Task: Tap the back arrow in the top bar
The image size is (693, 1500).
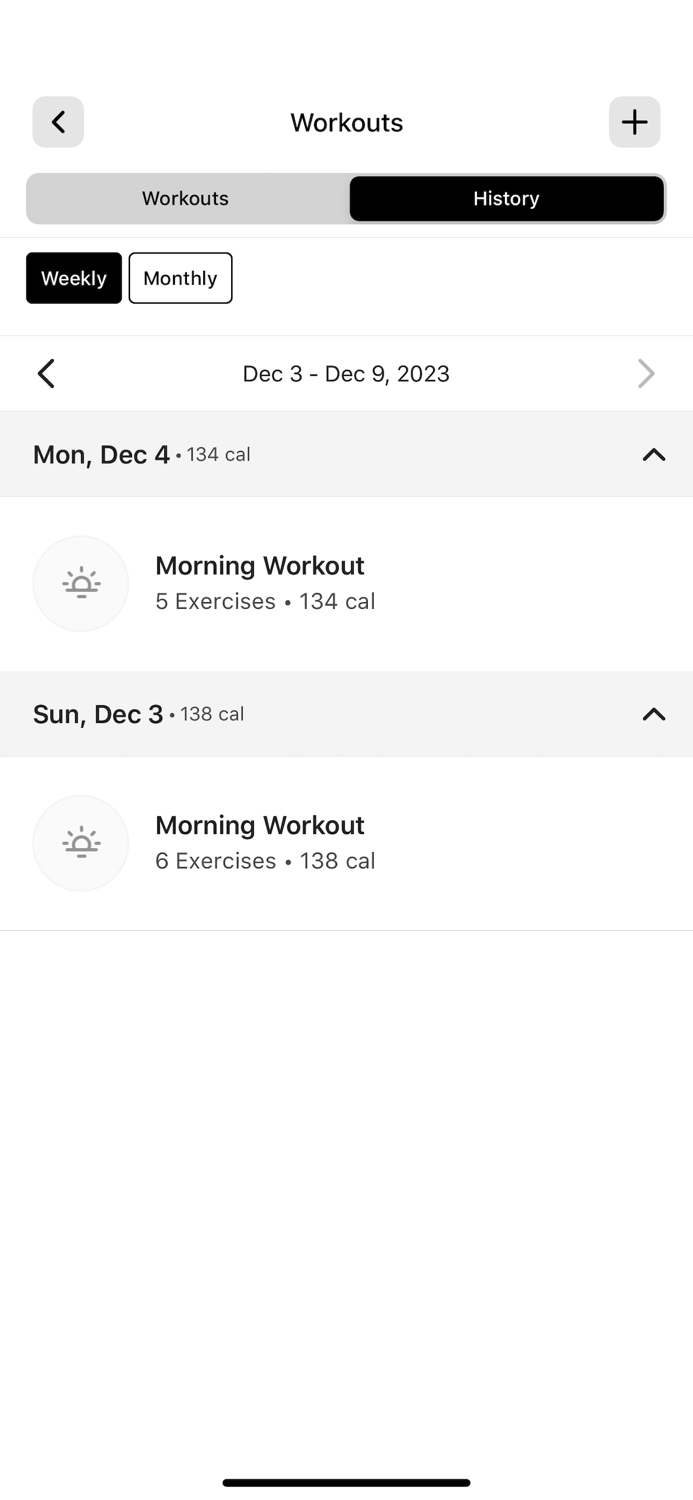Action: click(x=58, y=122)
